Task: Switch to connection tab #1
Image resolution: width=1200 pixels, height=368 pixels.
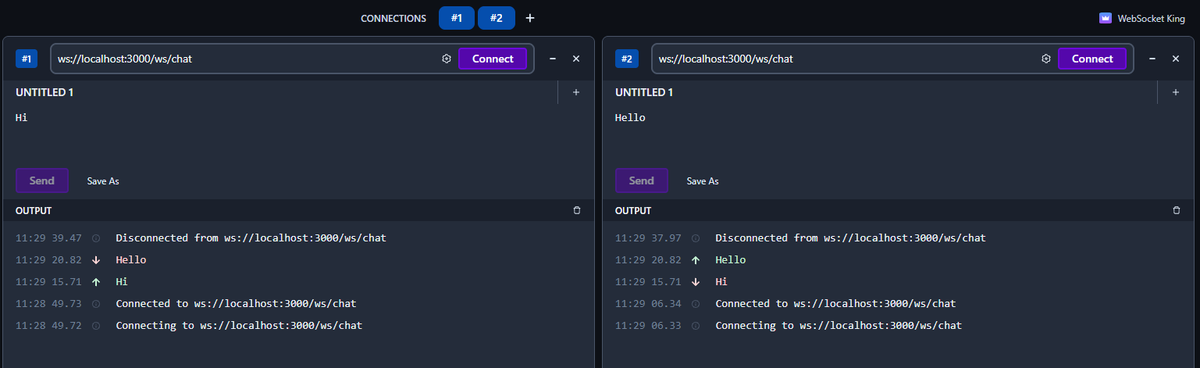Action: coord(456,18)
